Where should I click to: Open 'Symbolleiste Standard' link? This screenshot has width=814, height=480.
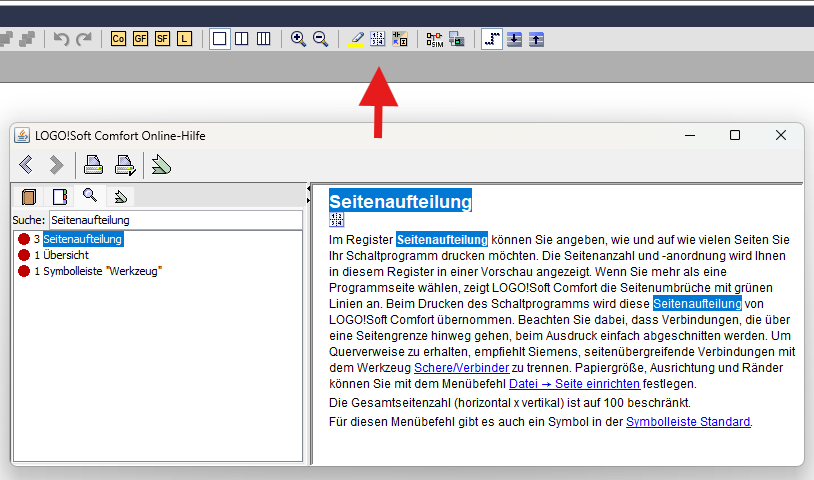click(x=688, y=422)
